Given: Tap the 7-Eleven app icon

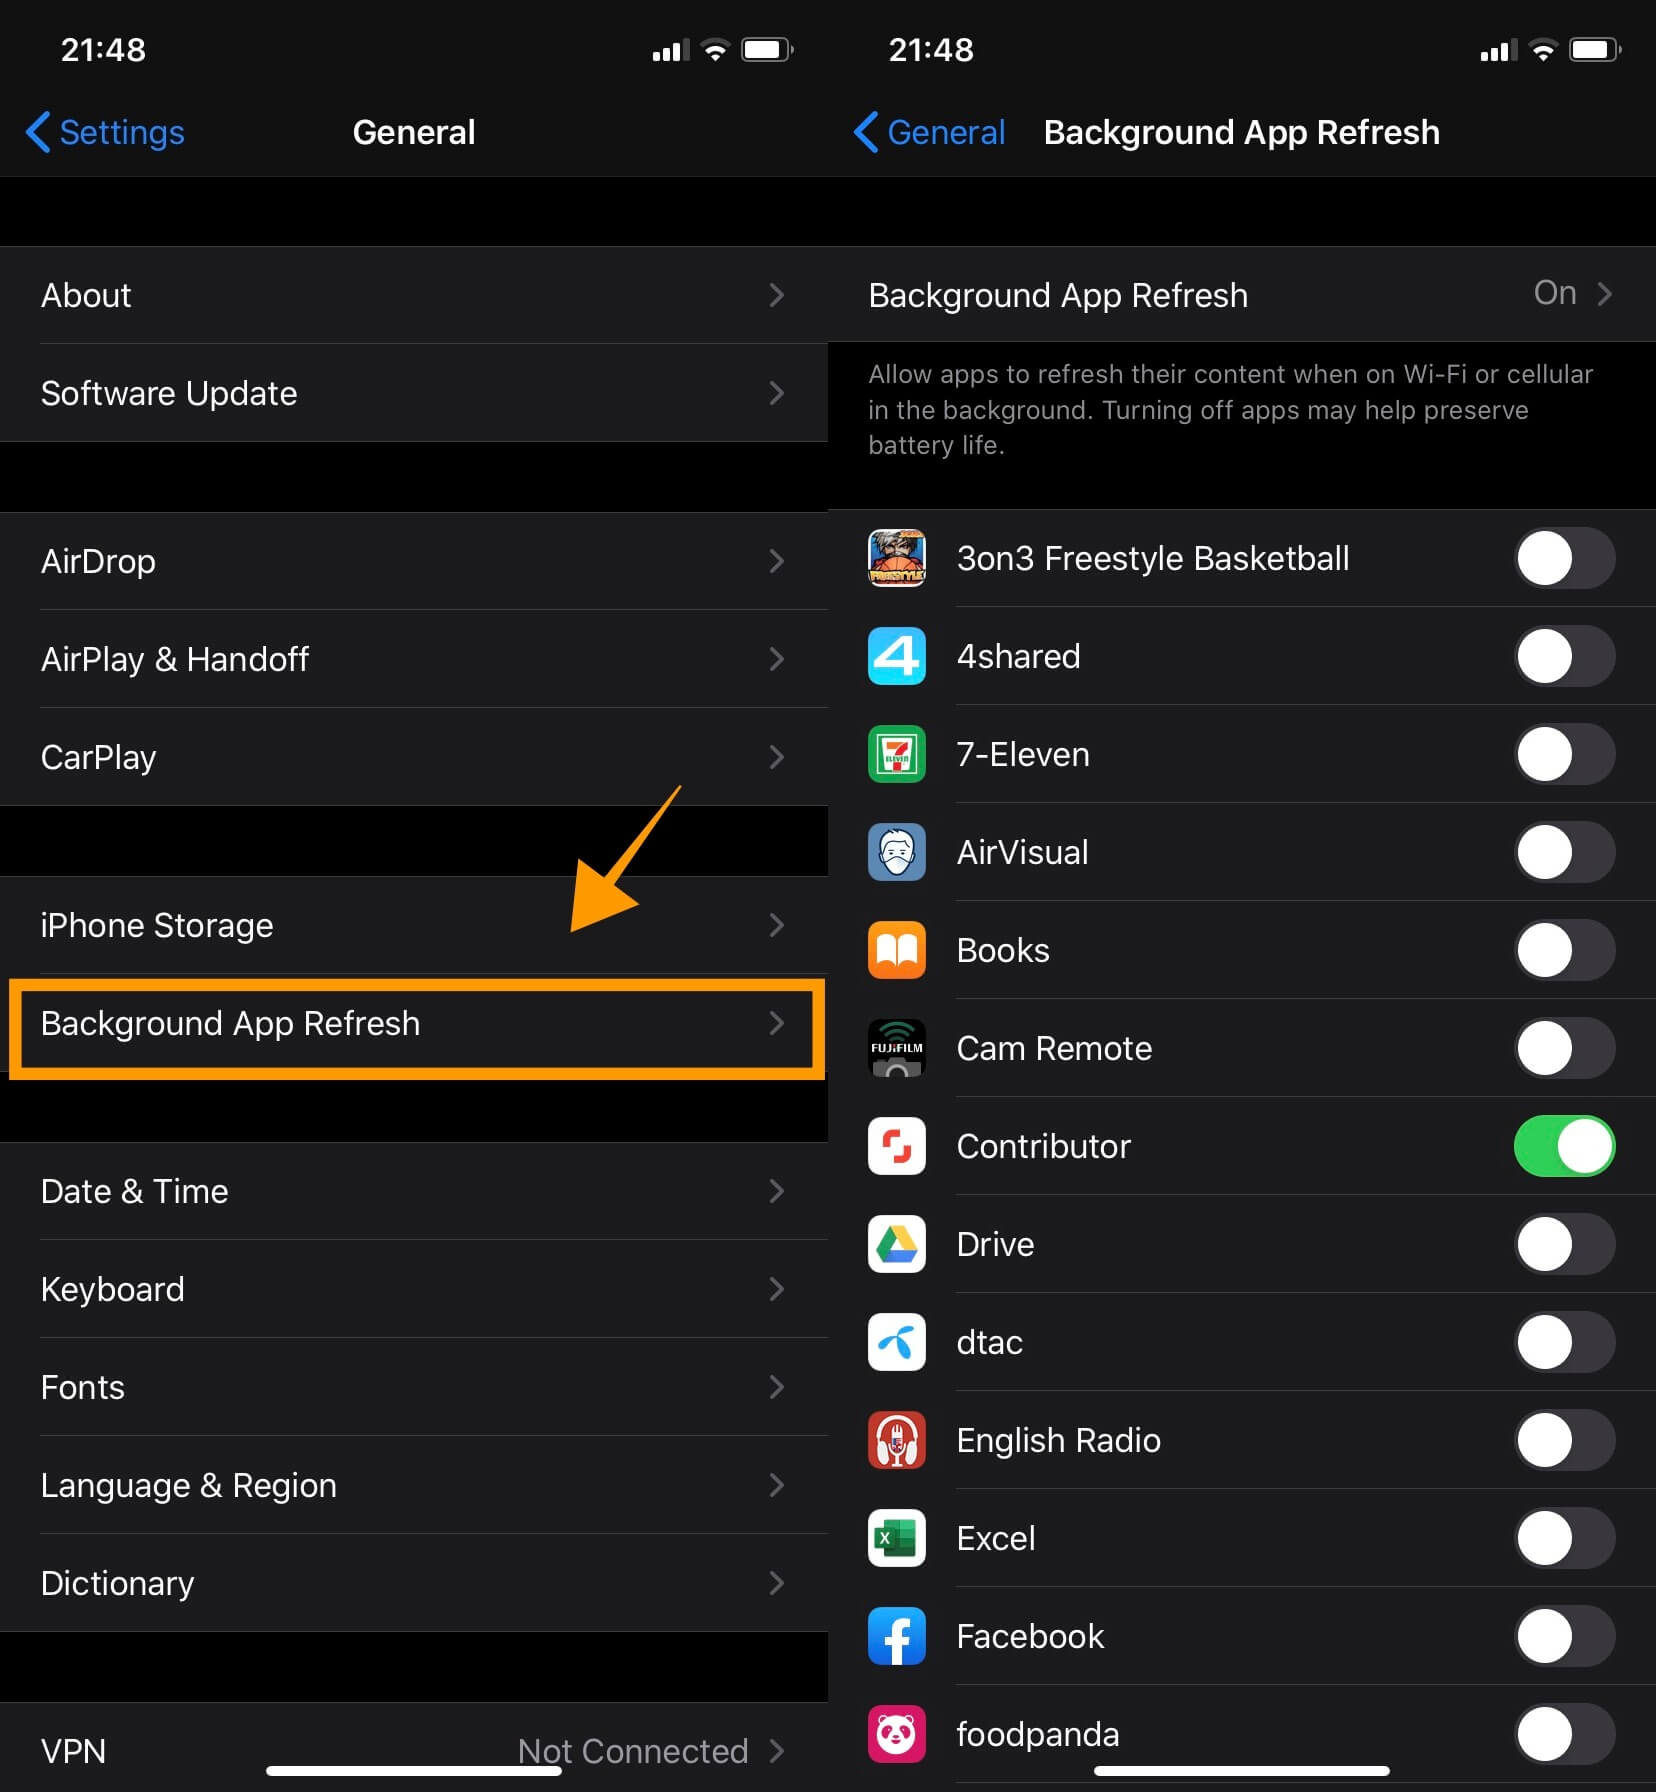Looking at the screenshot, I should click(896, 754).
